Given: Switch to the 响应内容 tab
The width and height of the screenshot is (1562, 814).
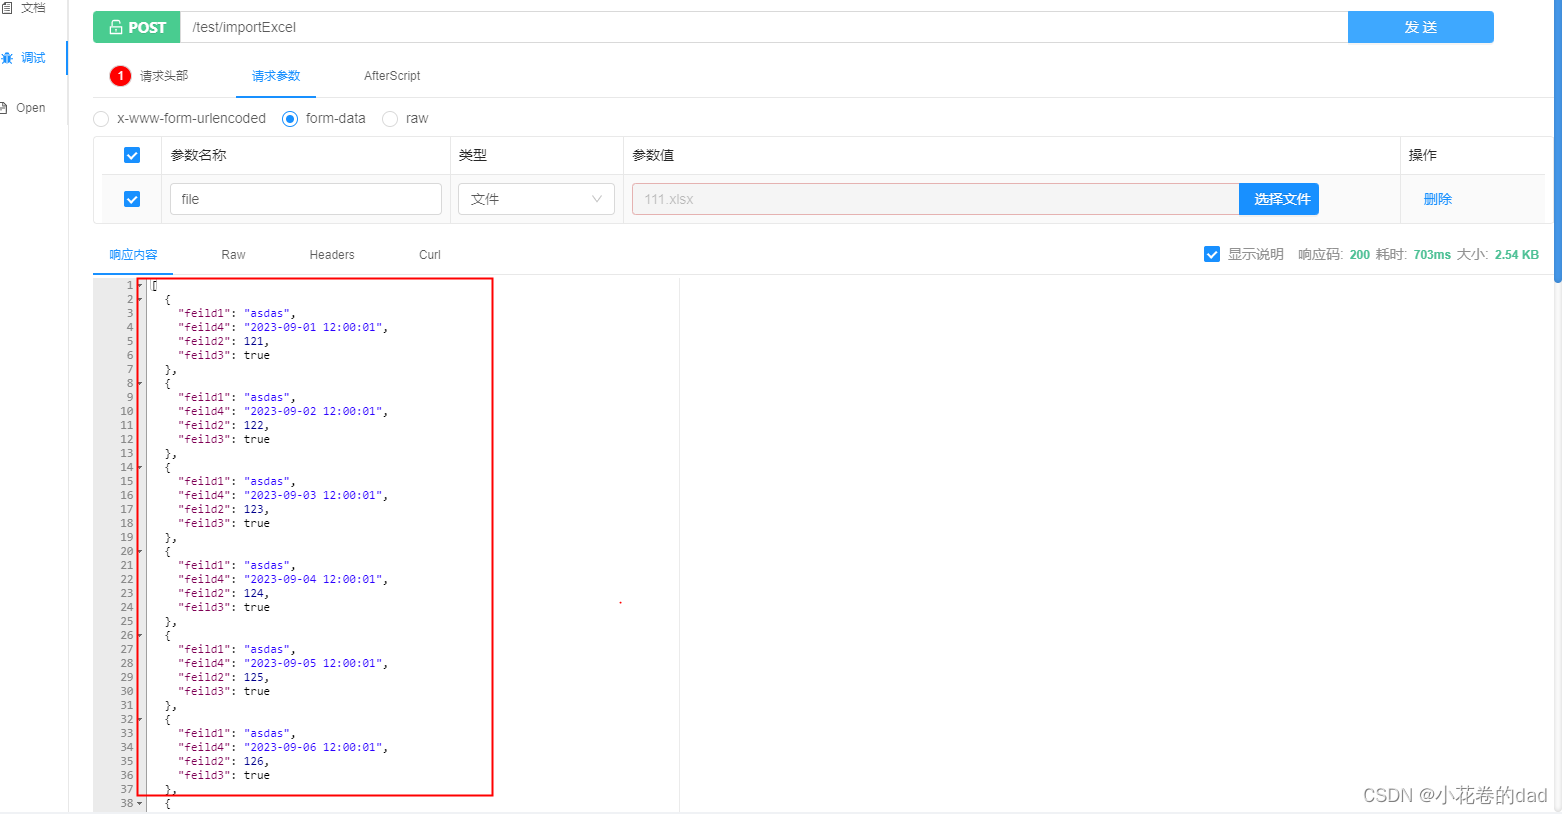Looking at the screenshot, I should (133, 255).
